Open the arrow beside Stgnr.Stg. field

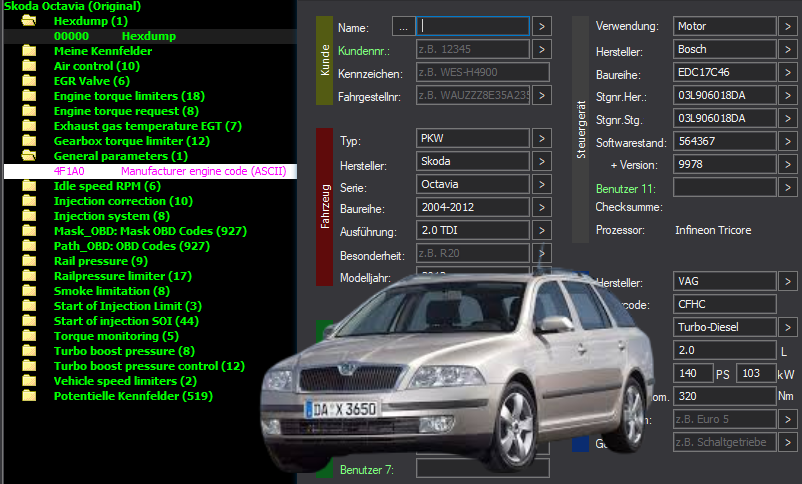pyautogui.click(x=788, y=118)
